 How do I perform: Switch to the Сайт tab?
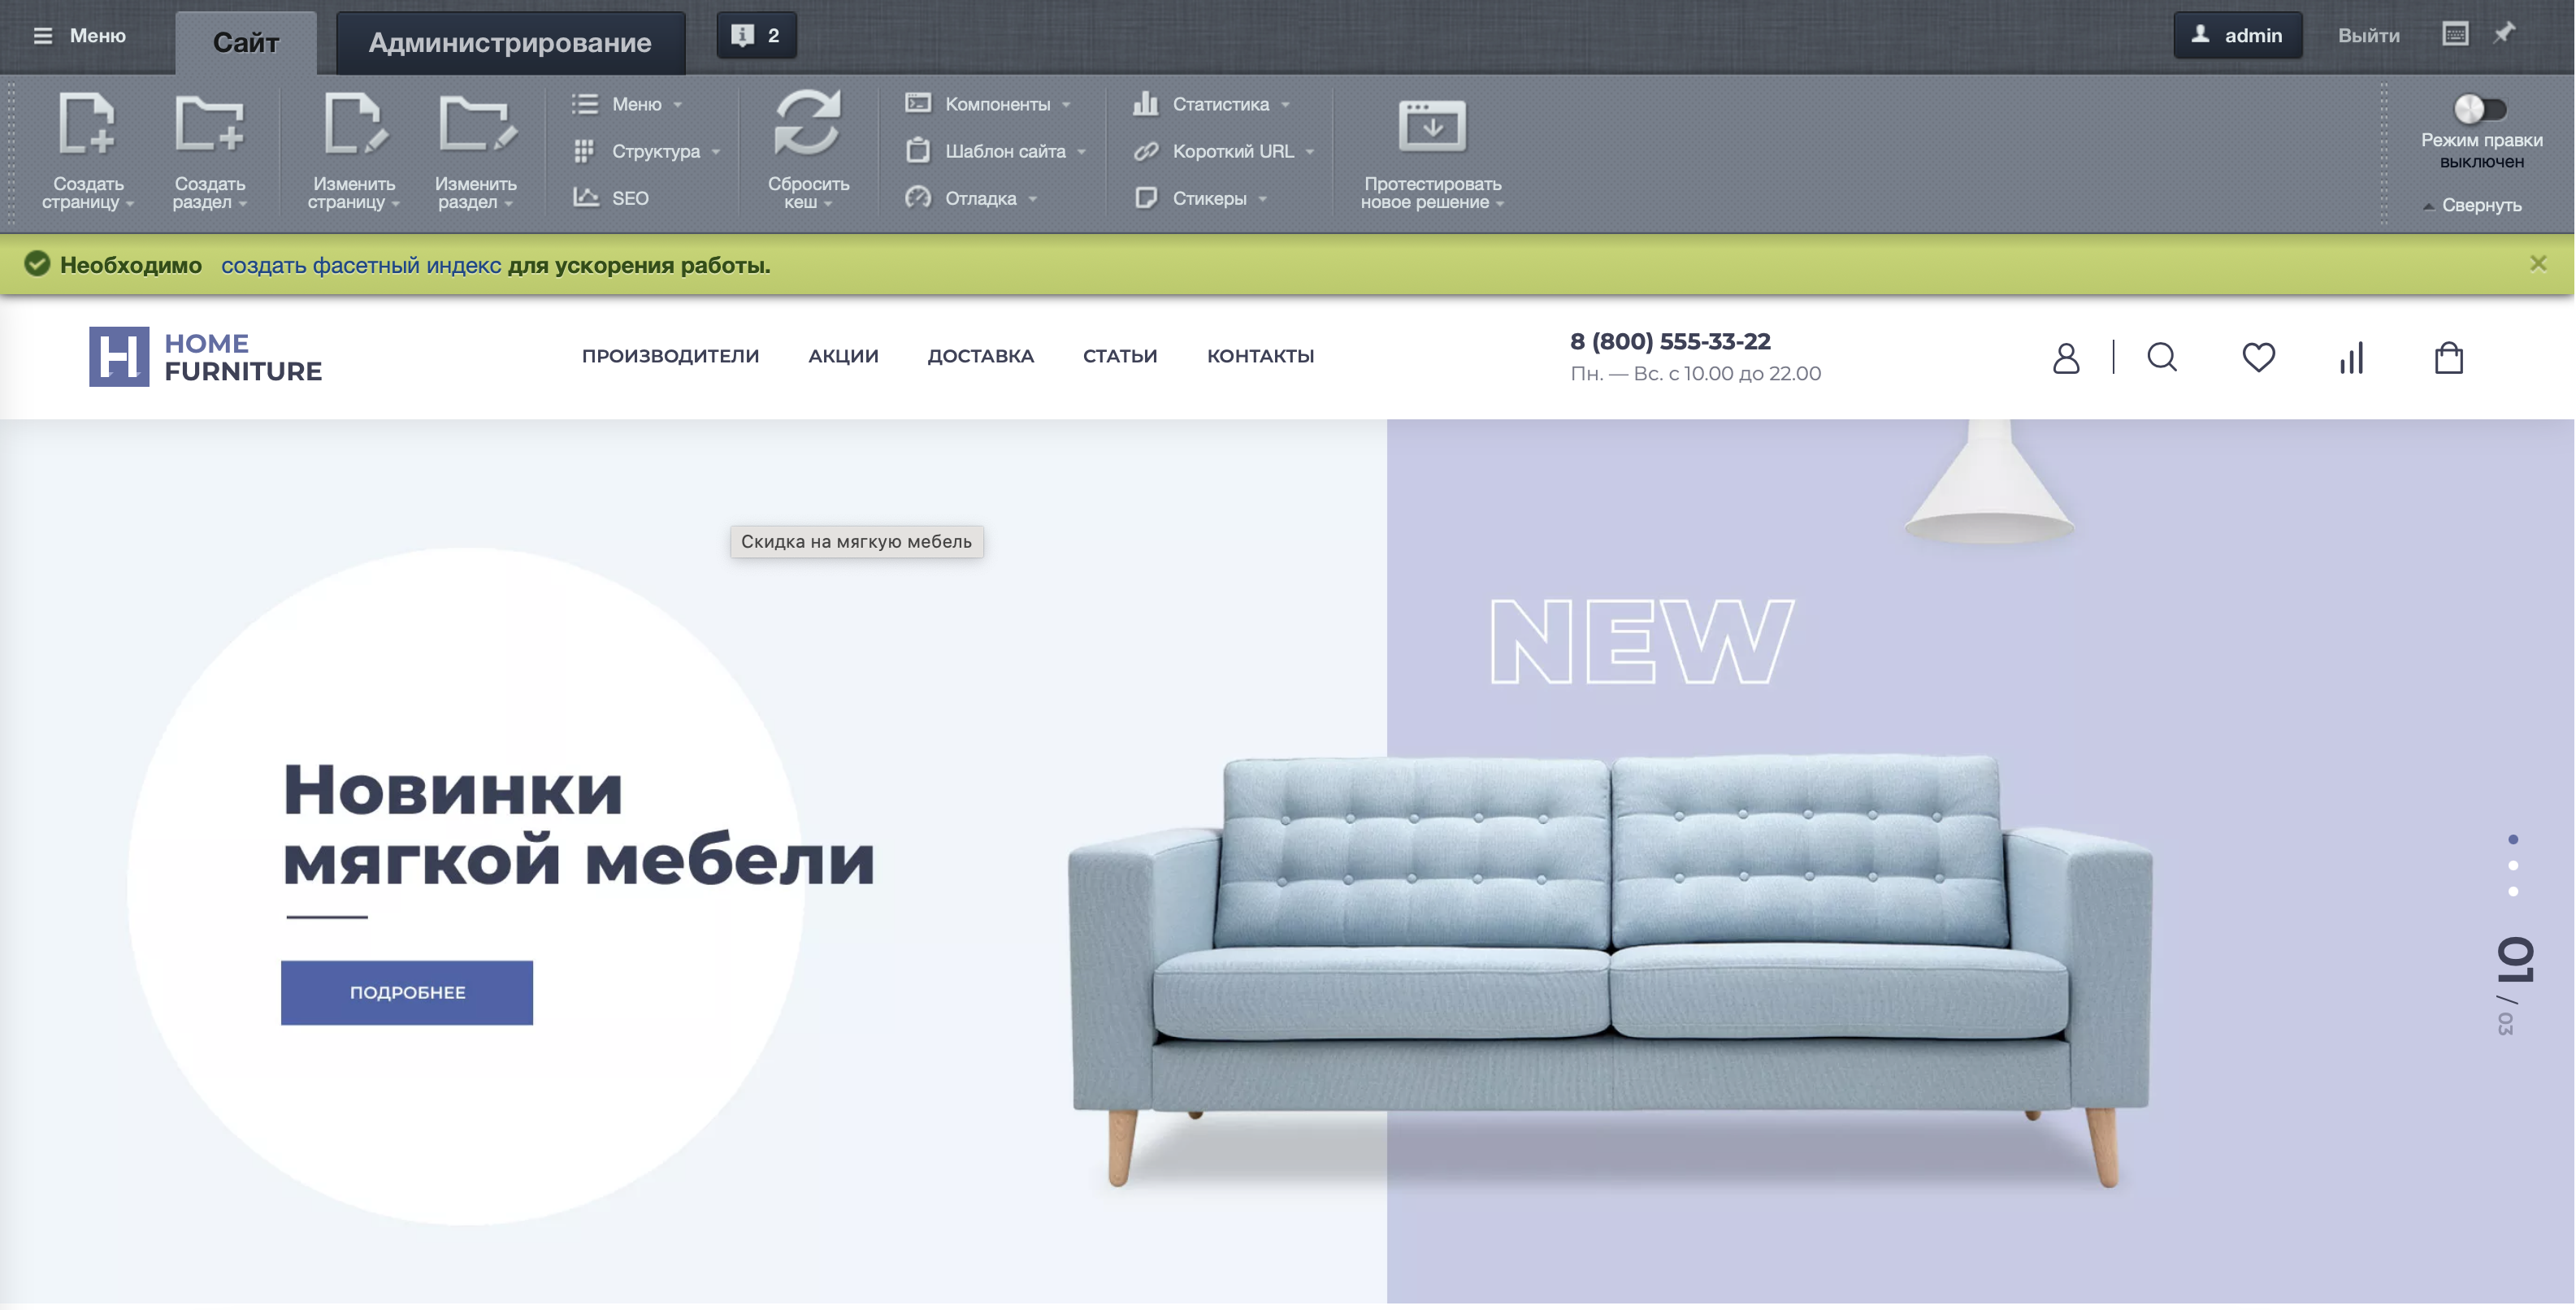tap(246, 42)
